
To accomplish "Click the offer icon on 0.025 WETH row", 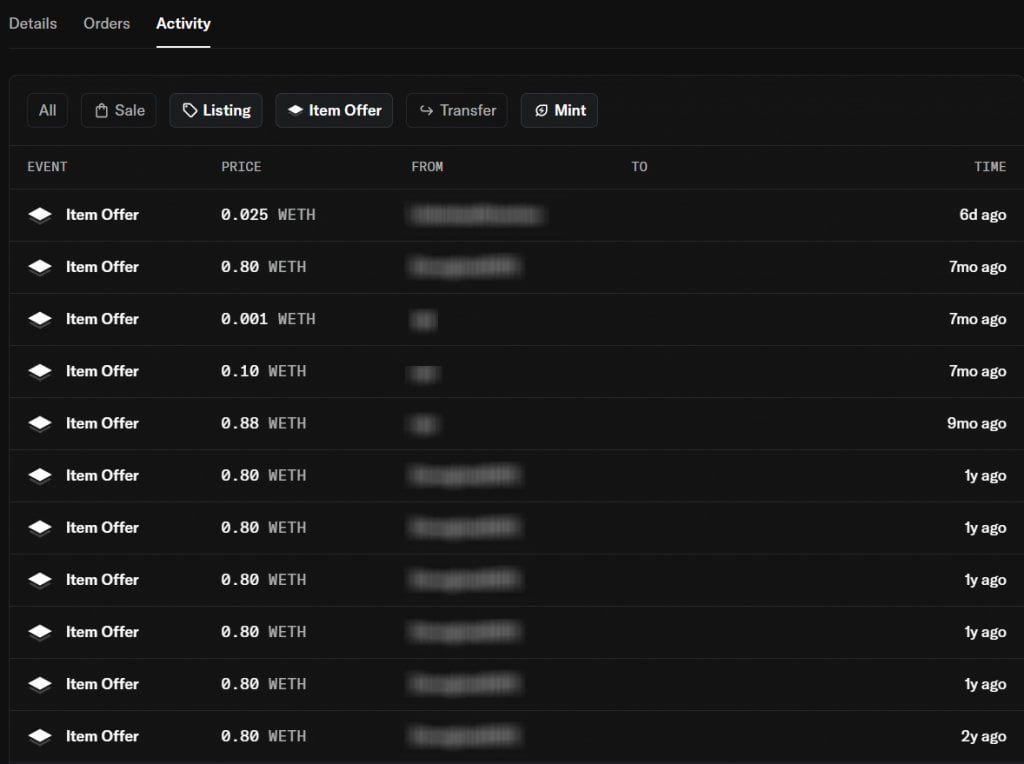I will click(40, 215).
